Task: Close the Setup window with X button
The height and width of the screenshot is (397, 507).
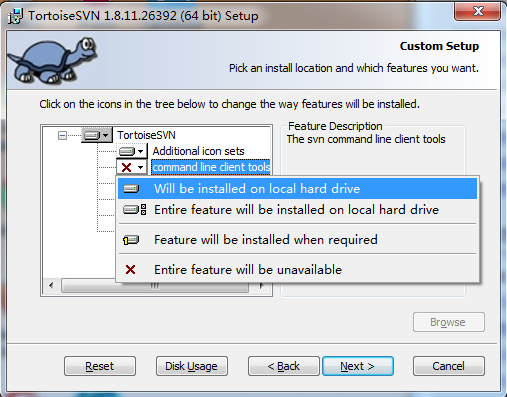Action: (477, 11)
